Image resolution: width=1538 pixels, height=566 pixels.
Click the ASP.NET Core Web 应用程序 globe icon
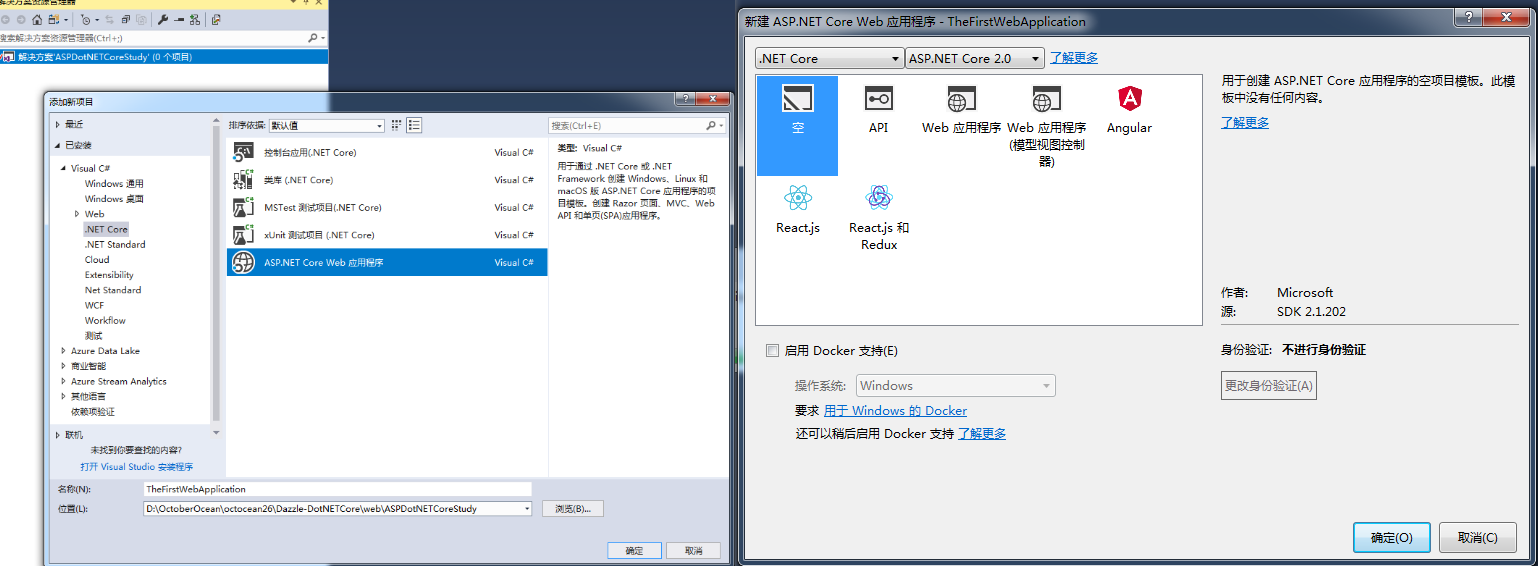[243, 262]
